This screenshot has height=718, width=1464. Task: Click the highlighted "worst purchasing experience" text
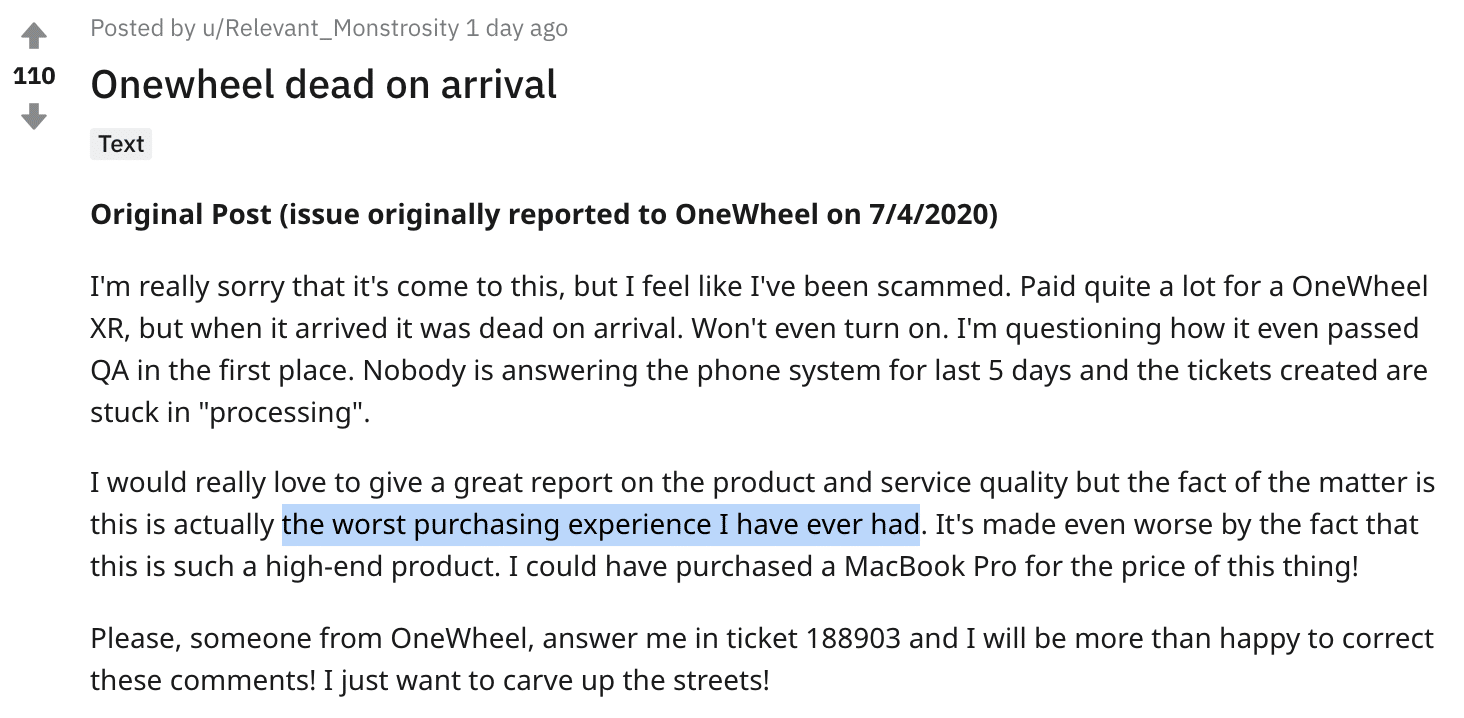(600, 524)
